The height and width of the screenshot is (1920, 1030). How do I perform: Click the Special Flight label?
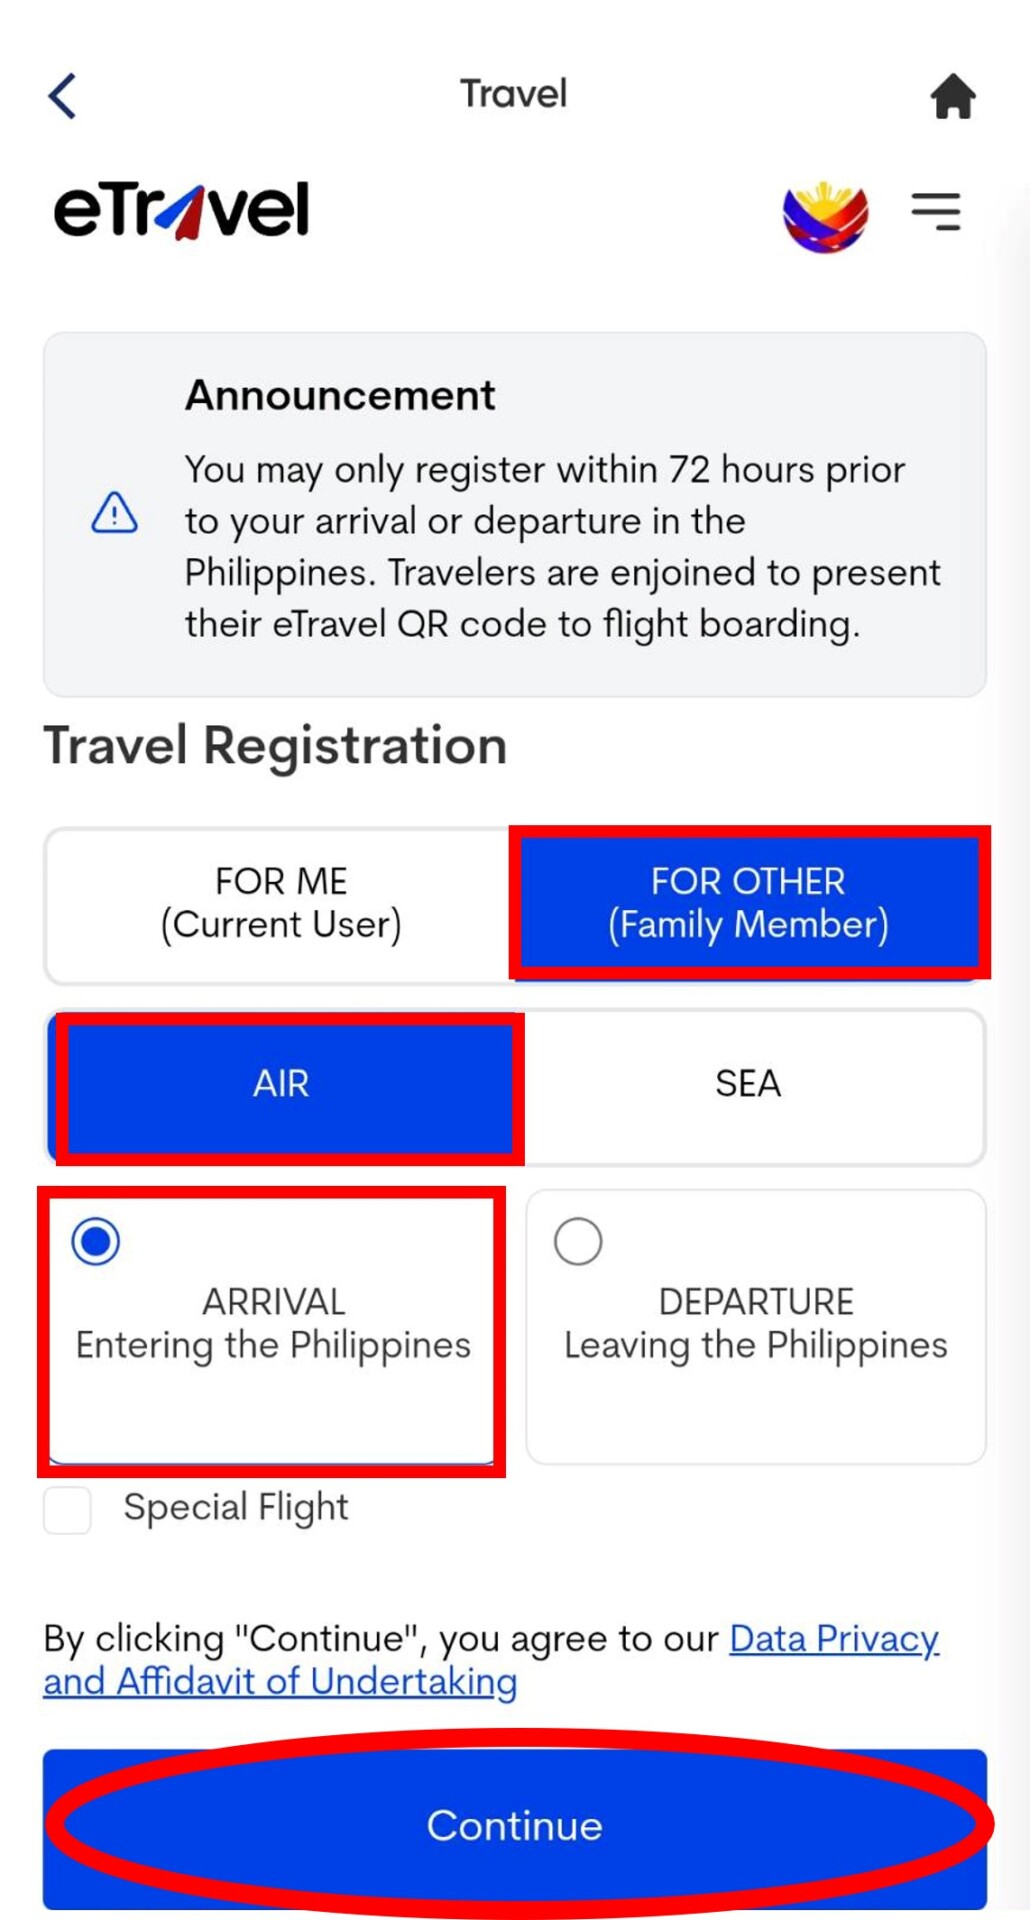point(236,1507)
